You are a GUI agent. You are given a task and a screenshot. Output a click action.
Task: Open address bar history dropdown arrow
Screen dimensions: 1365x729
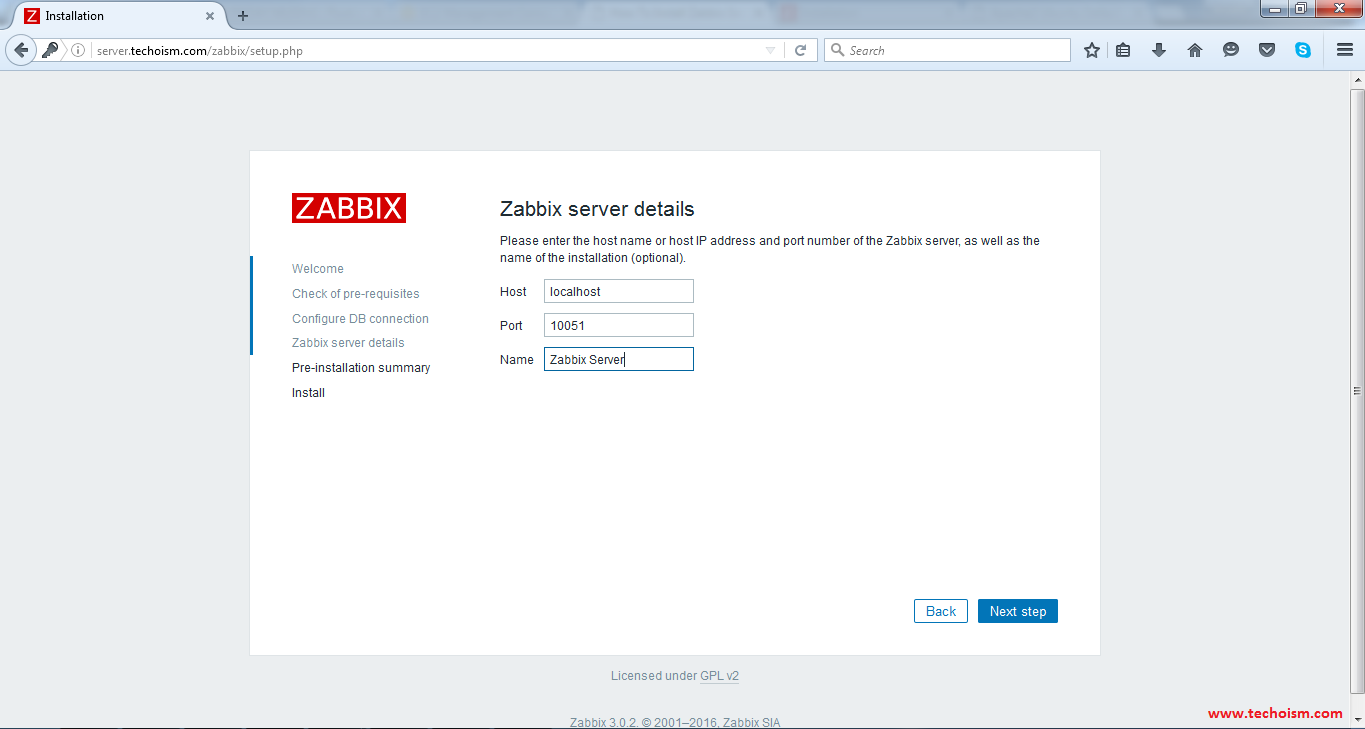770,50
